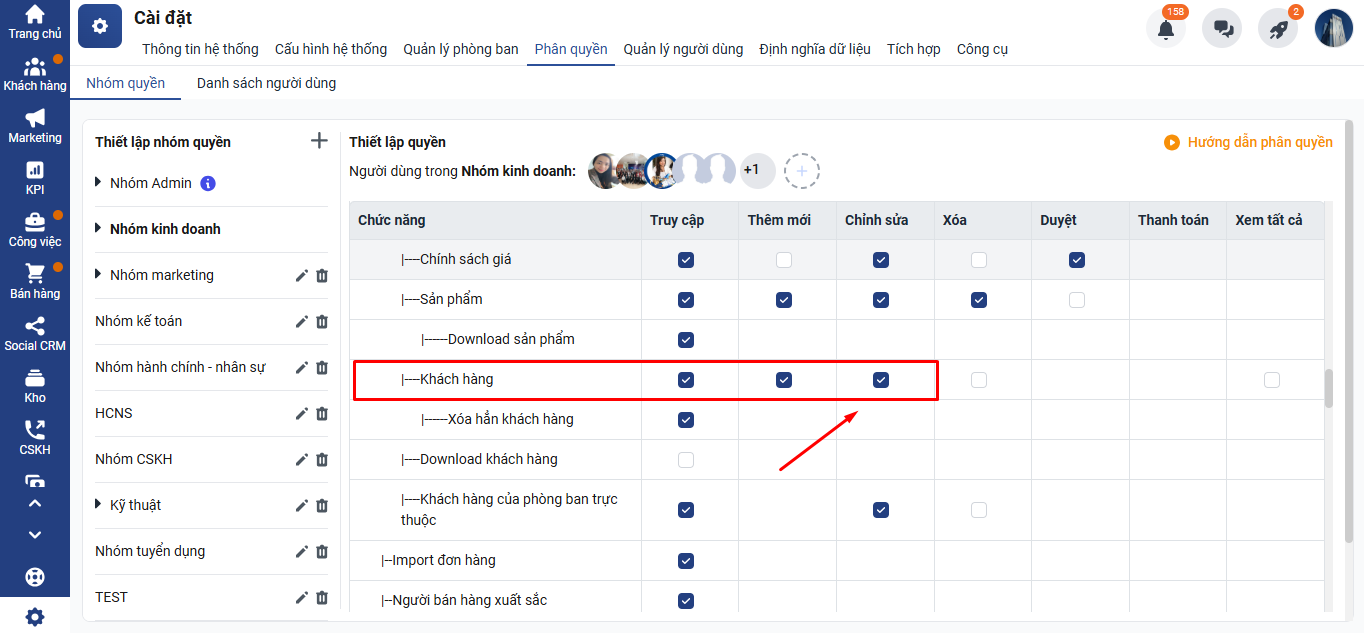The height and width of the screenshot is (633, 1364).
Task: Select Nhóm tuyển dụng permission group
Action: pos(150,551)
